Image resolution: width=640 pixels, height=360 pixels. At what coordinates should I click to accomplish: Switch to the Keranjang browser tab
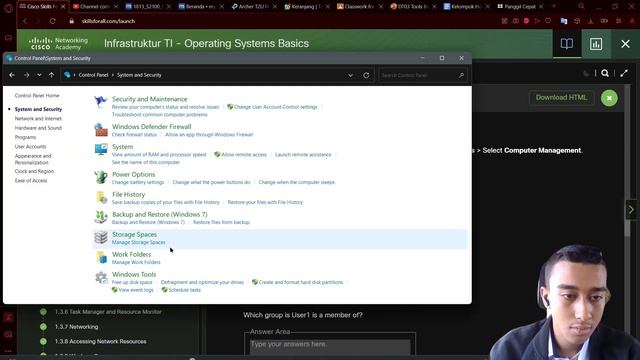306,7
